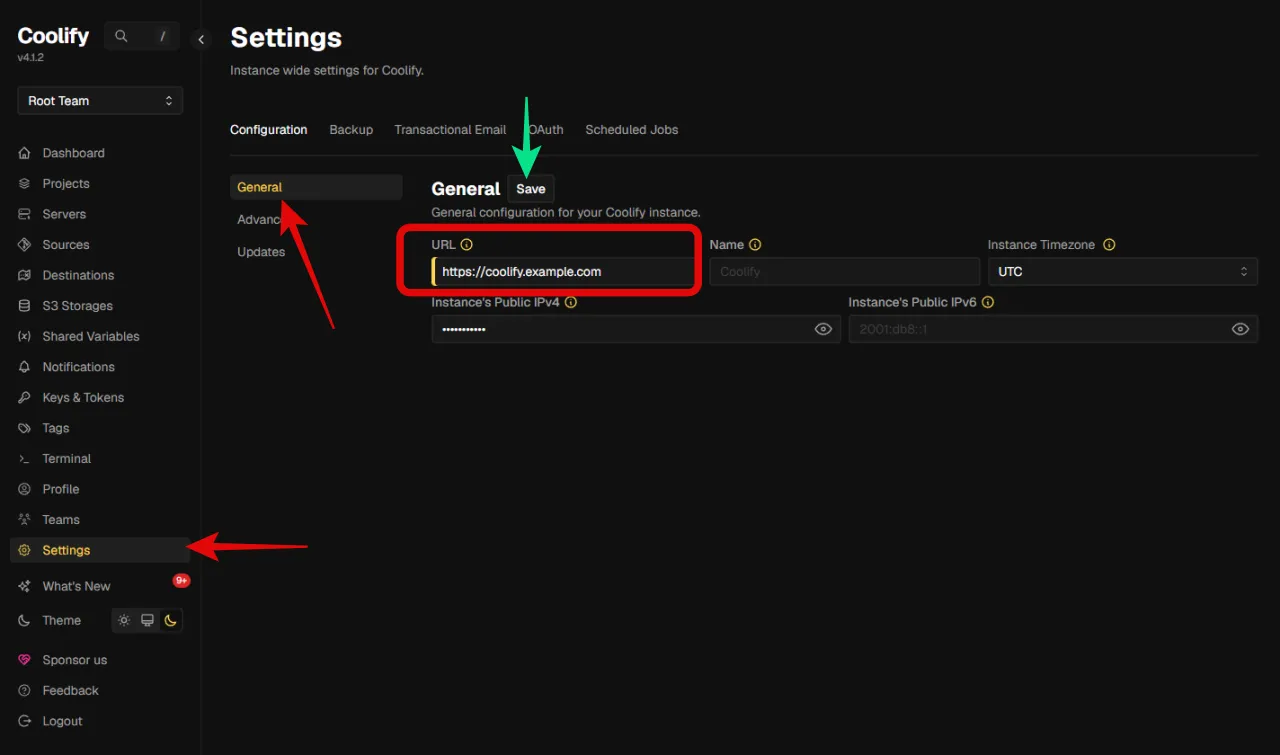1280x755 pixels.
Task: Open the Root Team selector dropdown
Action: [x=100, y=101]
